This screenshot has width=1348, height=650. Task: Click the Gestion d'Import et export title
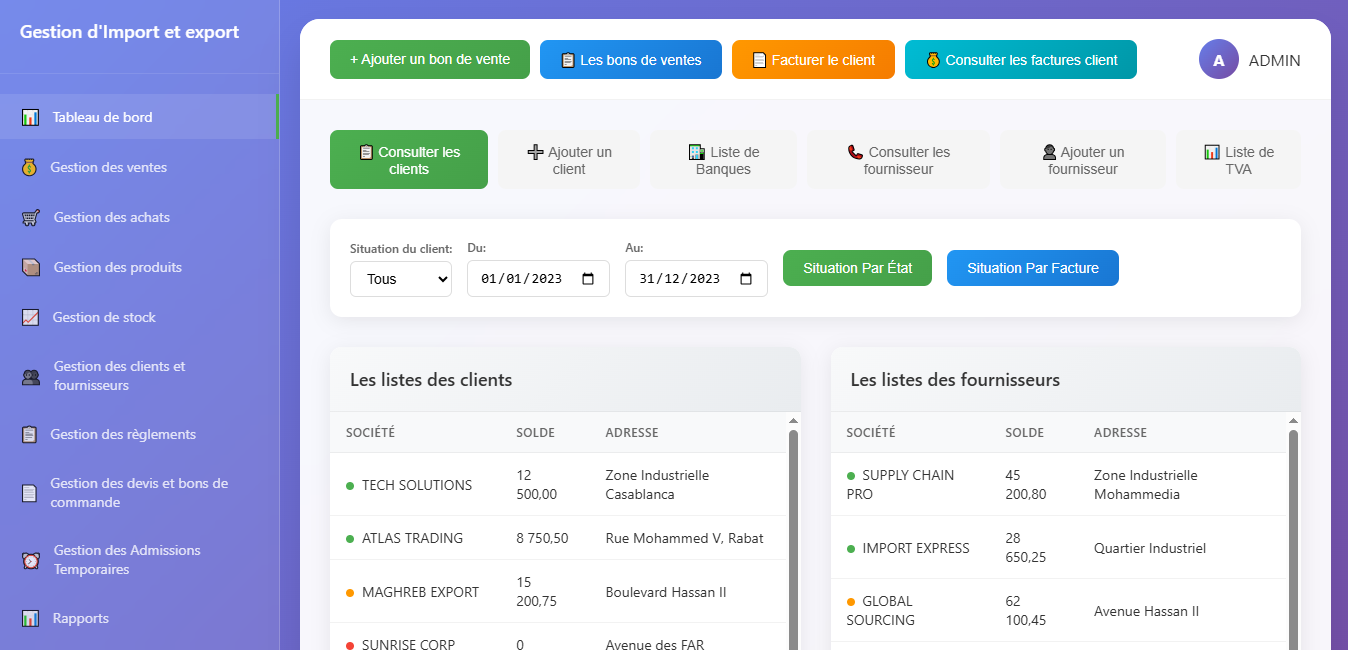pos(130,32)
